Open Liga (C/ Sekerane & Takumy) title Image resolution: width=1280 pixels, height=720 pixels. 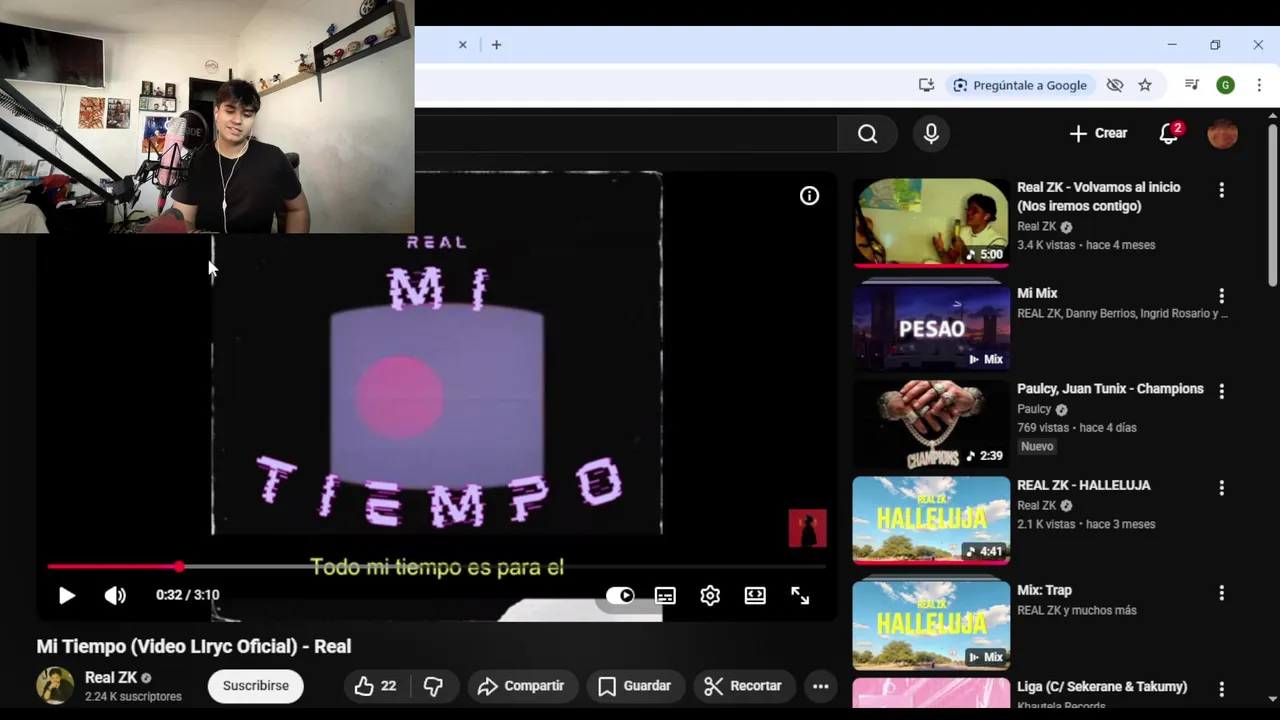tap(1102, 687)
